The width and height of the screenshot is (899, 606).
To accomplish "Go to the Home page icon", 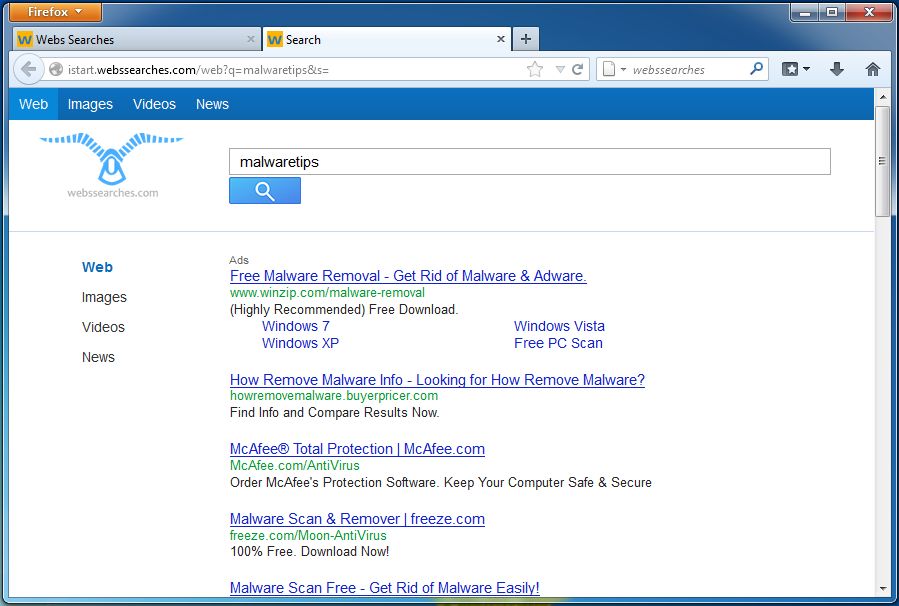I will [873, 69].
